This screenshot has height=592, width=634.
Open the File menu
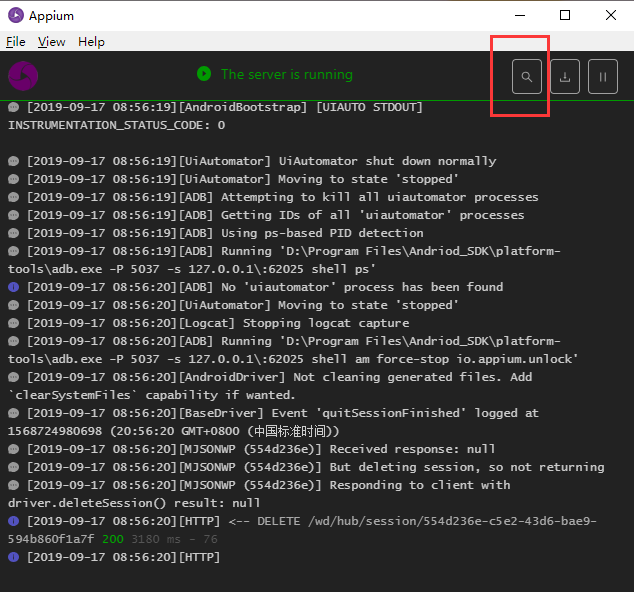(x=15, y=42)
